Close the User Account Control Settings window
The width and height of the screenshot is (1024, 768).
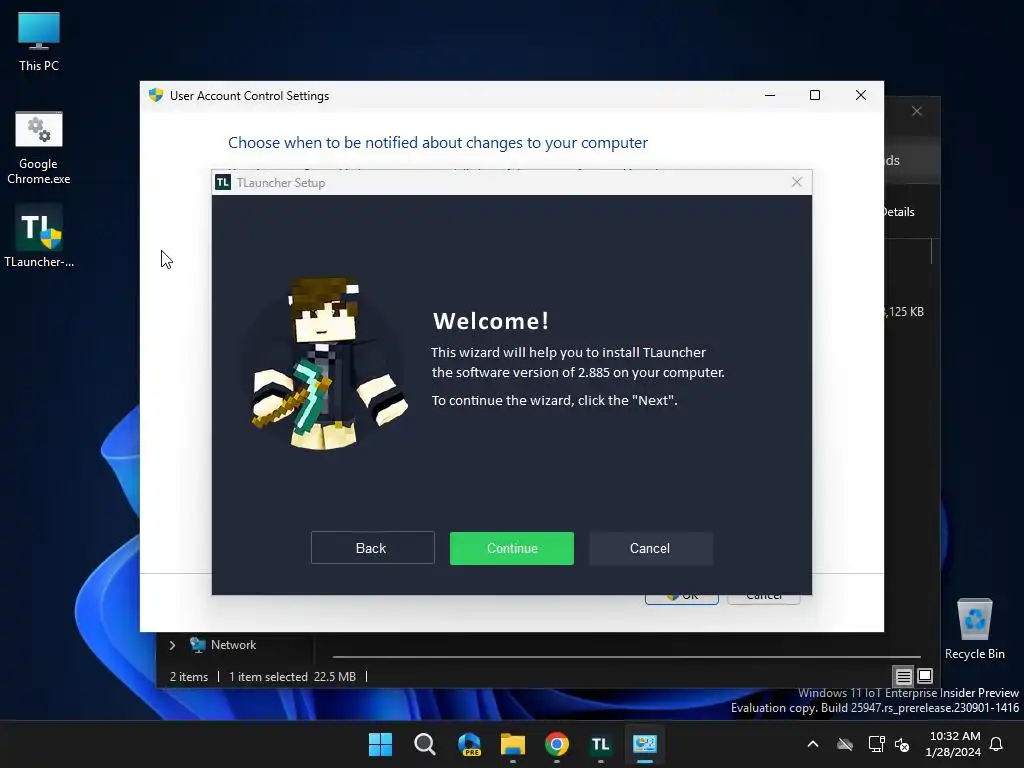tap(861, 95)
